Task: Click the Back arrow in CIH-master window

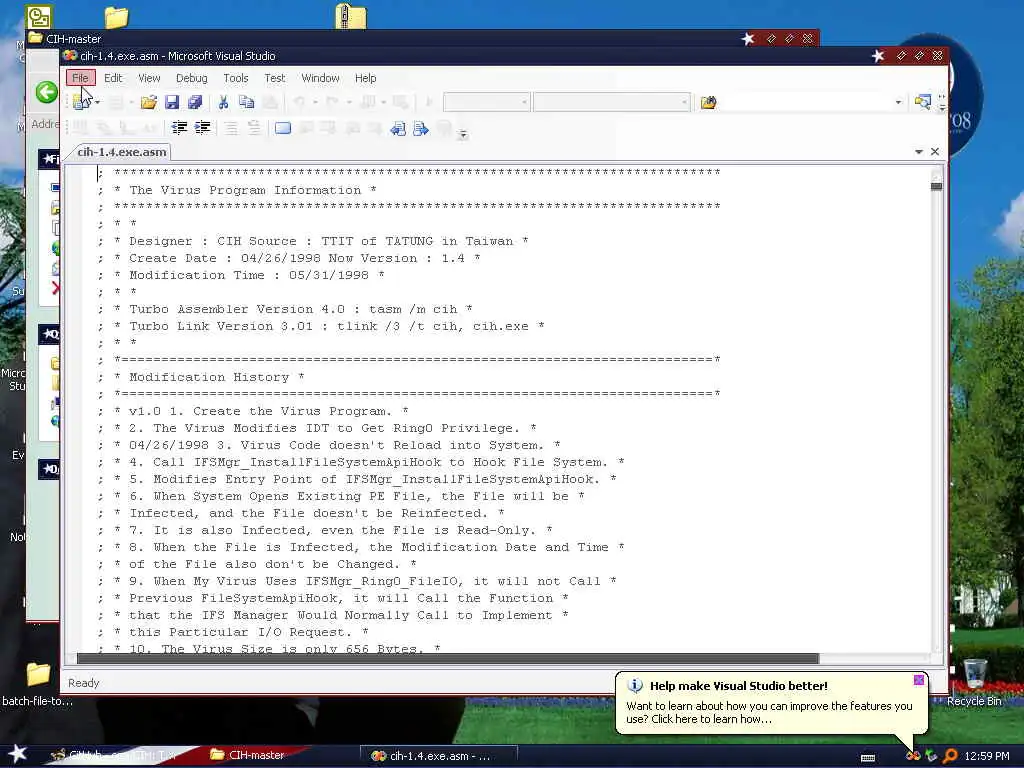Action: click(x=46, y=92)
